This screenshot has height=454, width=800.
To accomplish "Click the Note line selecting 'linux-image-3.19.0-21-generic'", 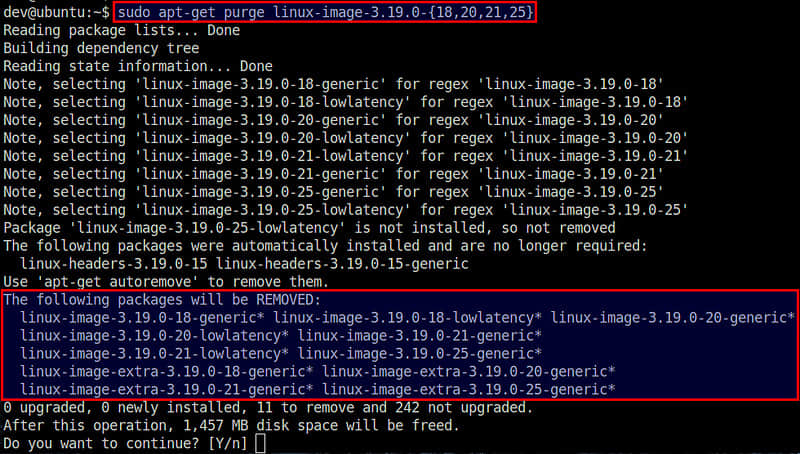I will point(333,174).
